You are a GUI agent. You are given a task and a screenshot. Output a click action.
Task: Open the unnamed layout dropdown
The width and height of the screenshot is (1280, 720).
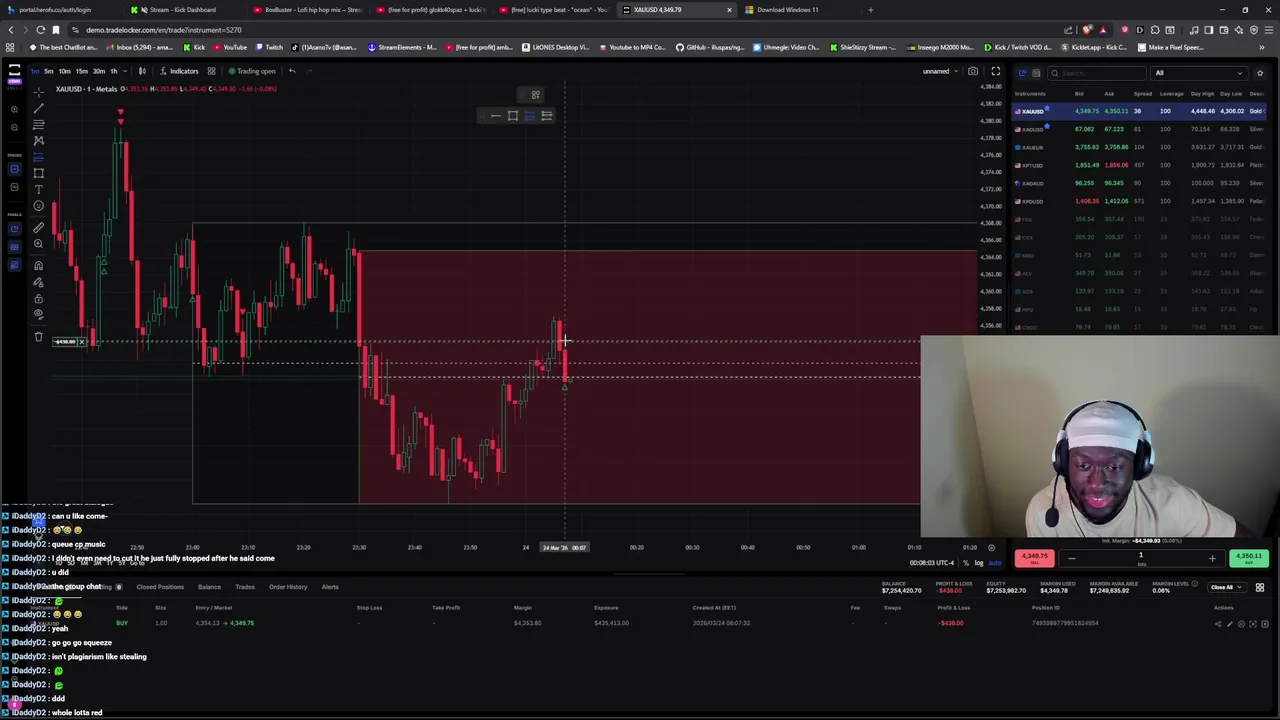(940, 71)
